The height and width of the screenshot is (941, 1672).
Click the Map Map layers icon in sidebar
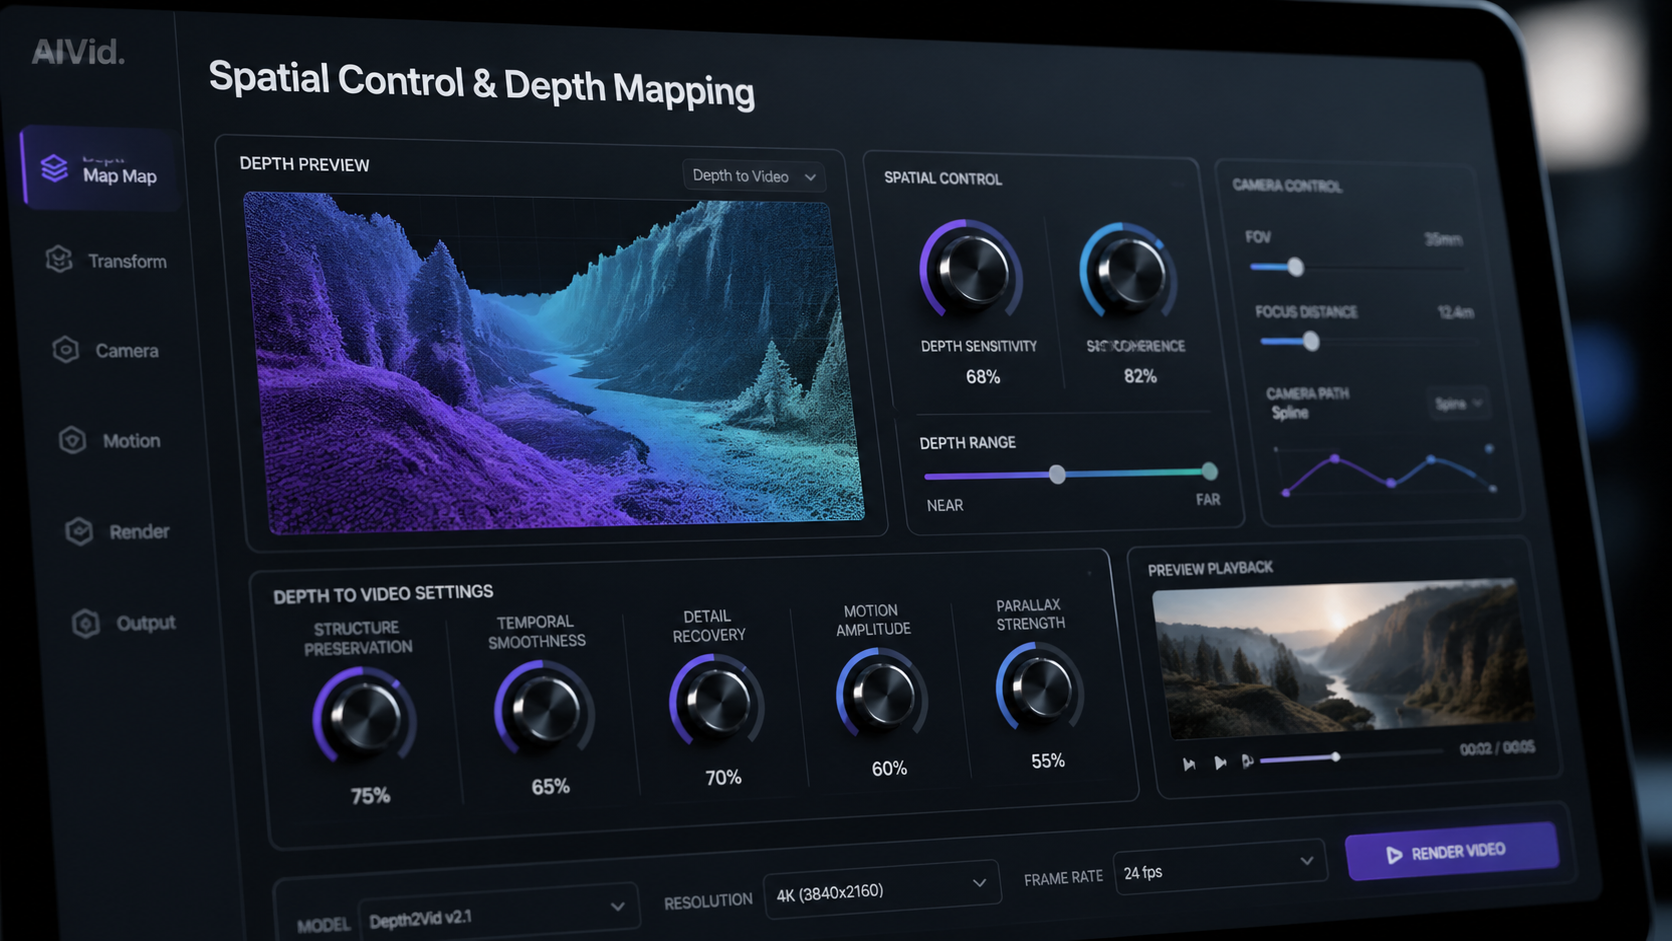pos(54,168)
